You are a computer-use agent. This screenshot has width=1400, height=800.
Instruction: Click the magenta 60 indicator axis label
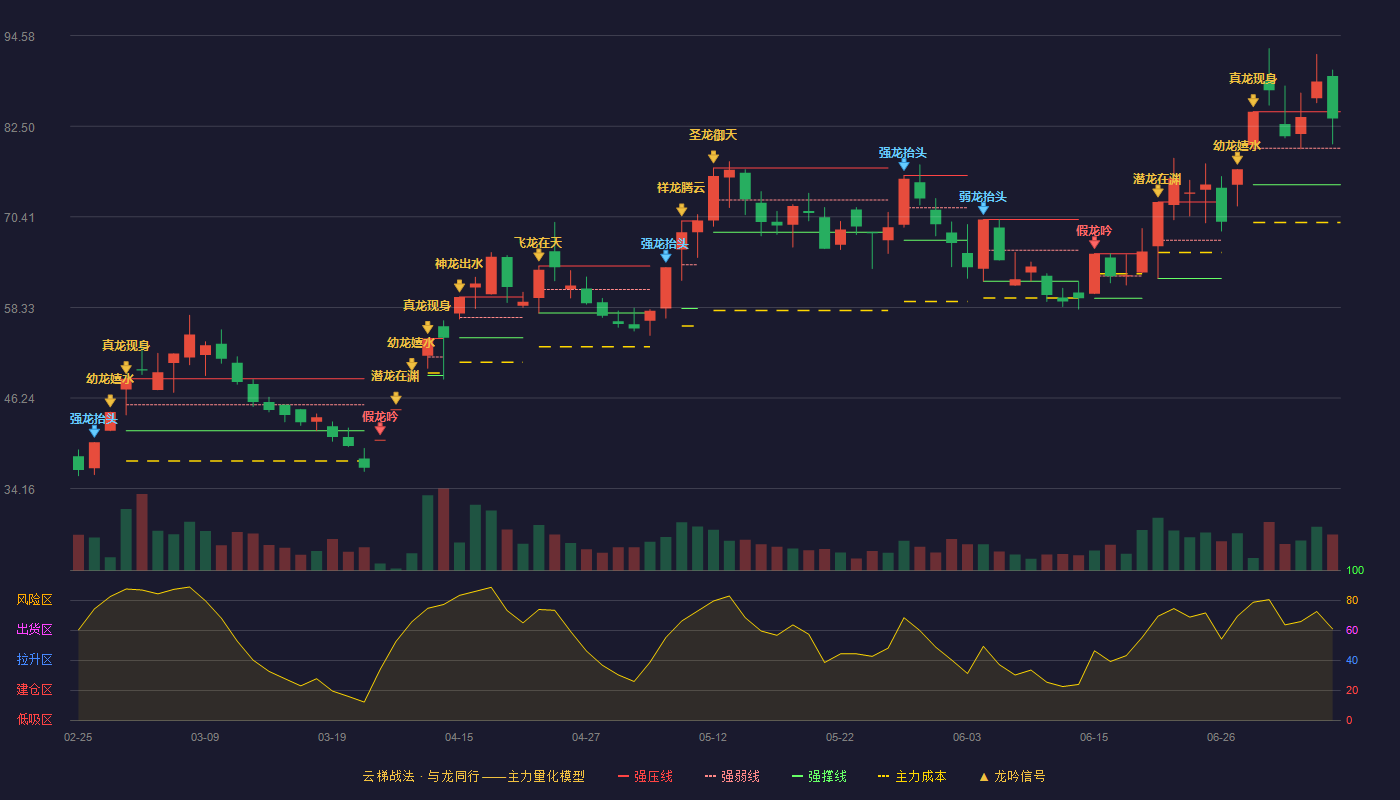pos(1352,630)
